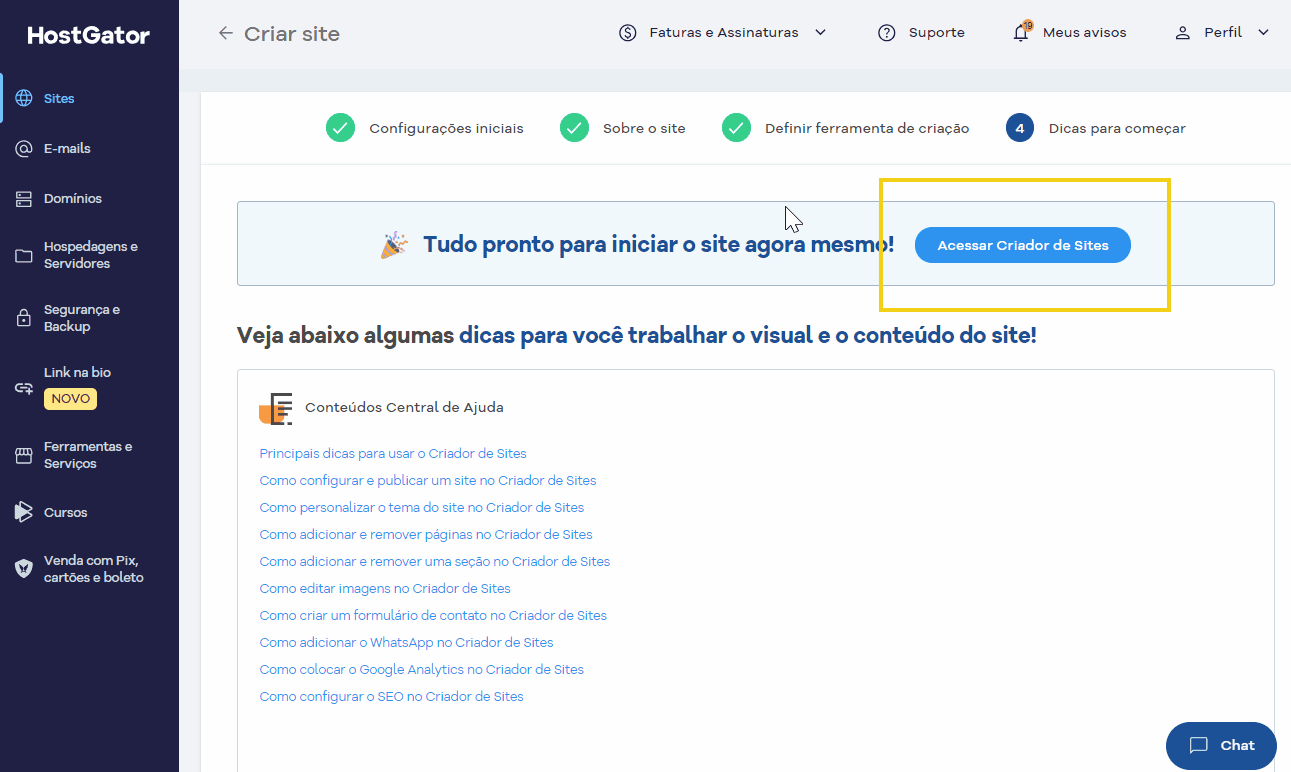Click the Meus avisos bell icon

[1021, 33]
